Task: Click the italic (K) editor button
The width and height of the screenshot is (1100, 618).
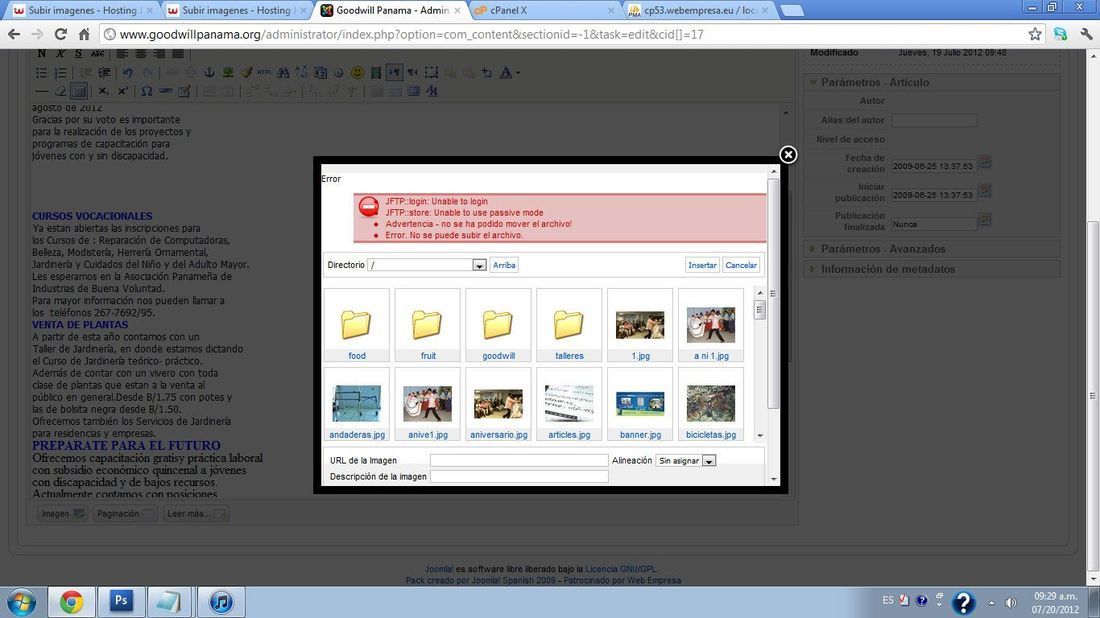Action: pos(60,53)
